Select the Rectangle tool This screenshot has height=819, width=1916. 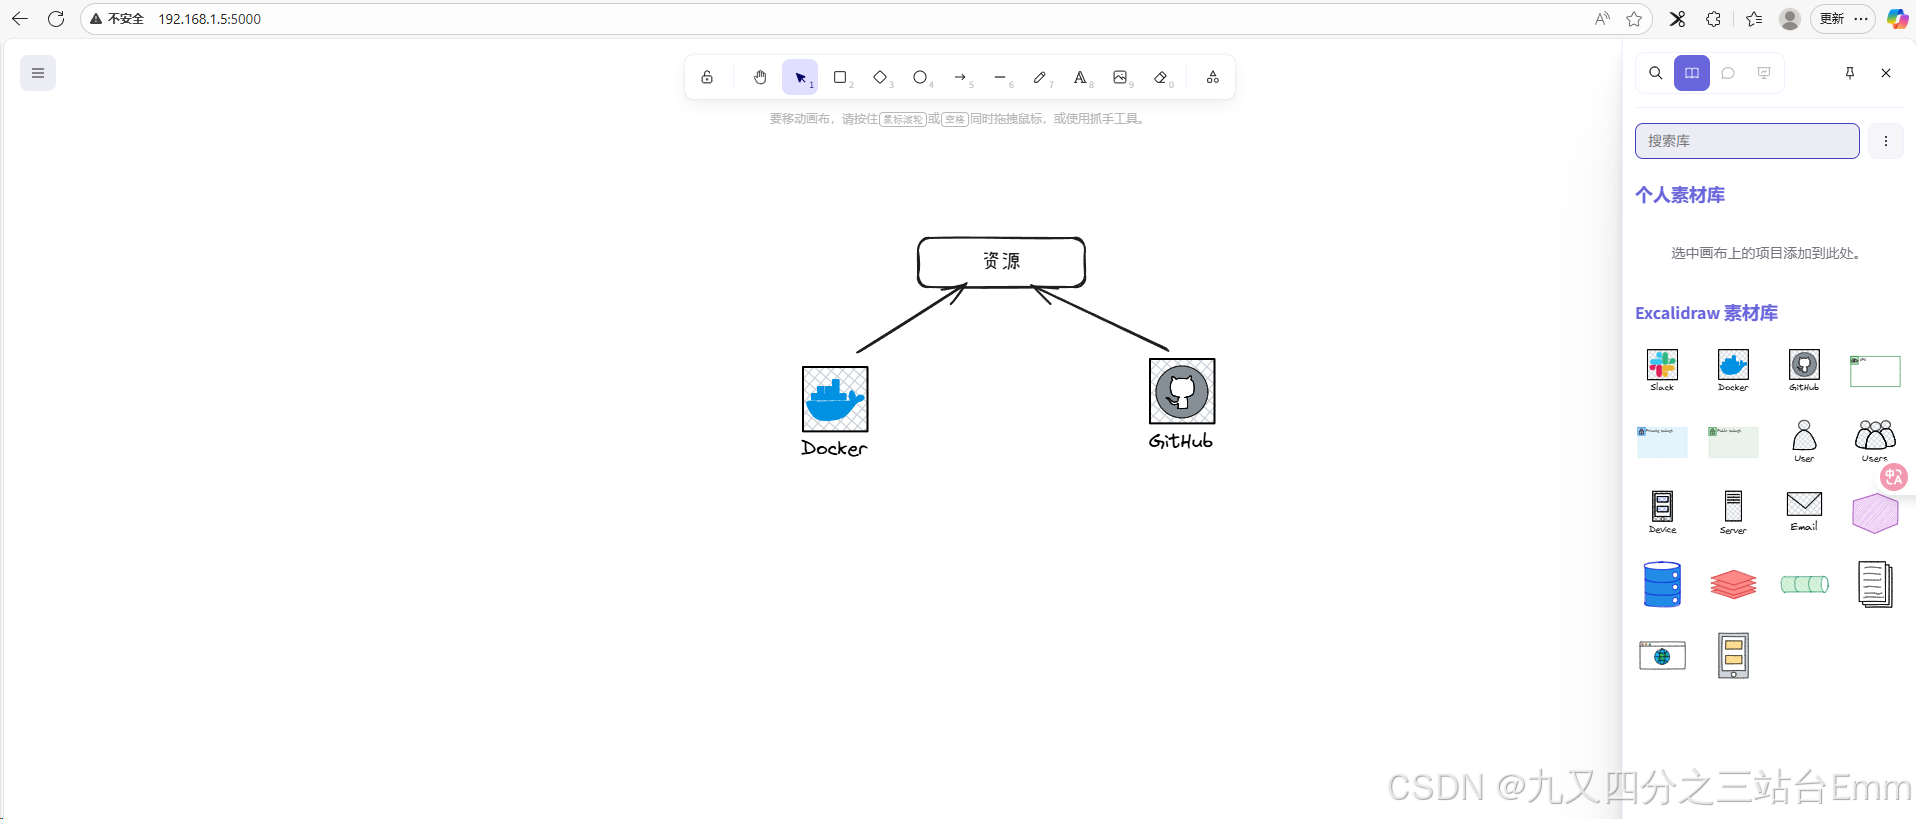click(840, 77)
